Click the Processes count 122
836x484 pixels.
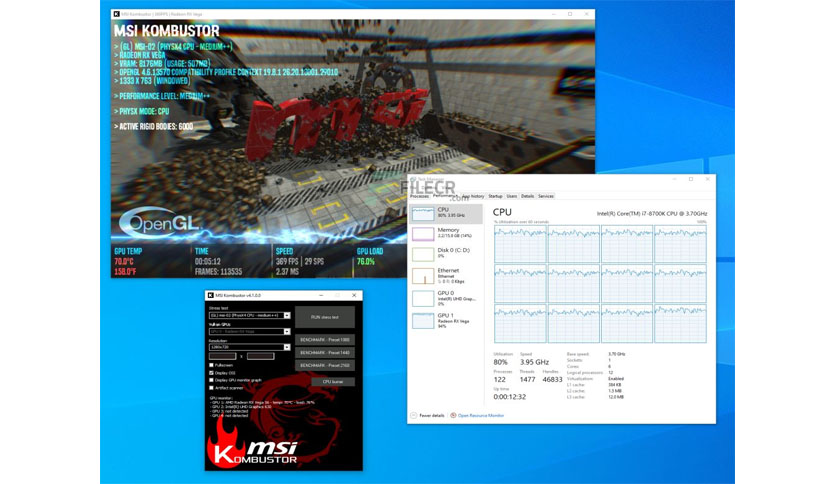[500, 380]
